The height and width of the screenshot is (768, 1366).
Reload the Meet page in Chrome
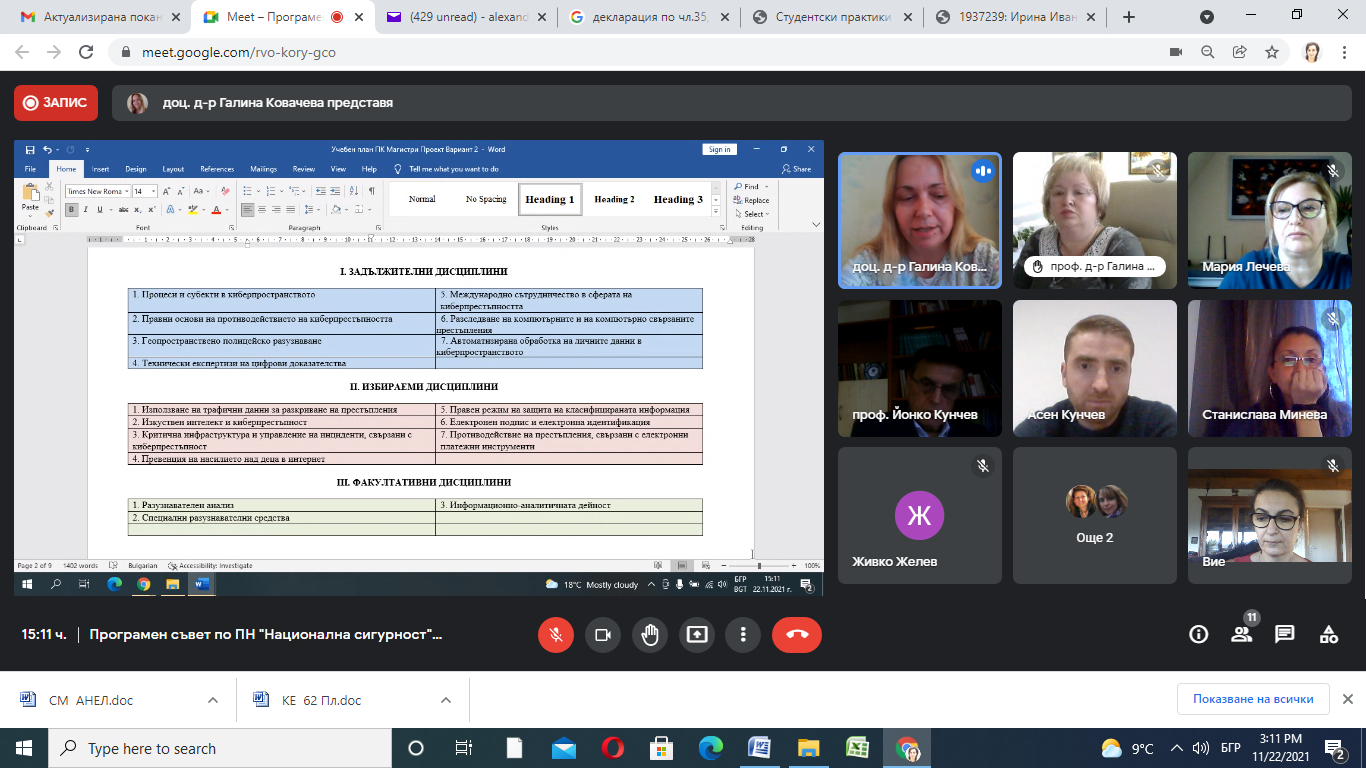(86, 52)
